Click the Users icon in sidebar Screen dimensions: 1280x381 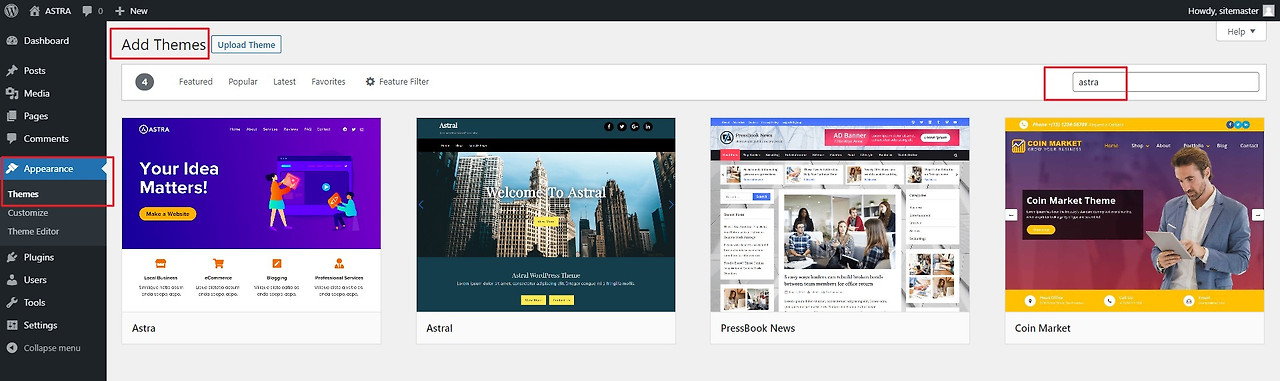12,280
